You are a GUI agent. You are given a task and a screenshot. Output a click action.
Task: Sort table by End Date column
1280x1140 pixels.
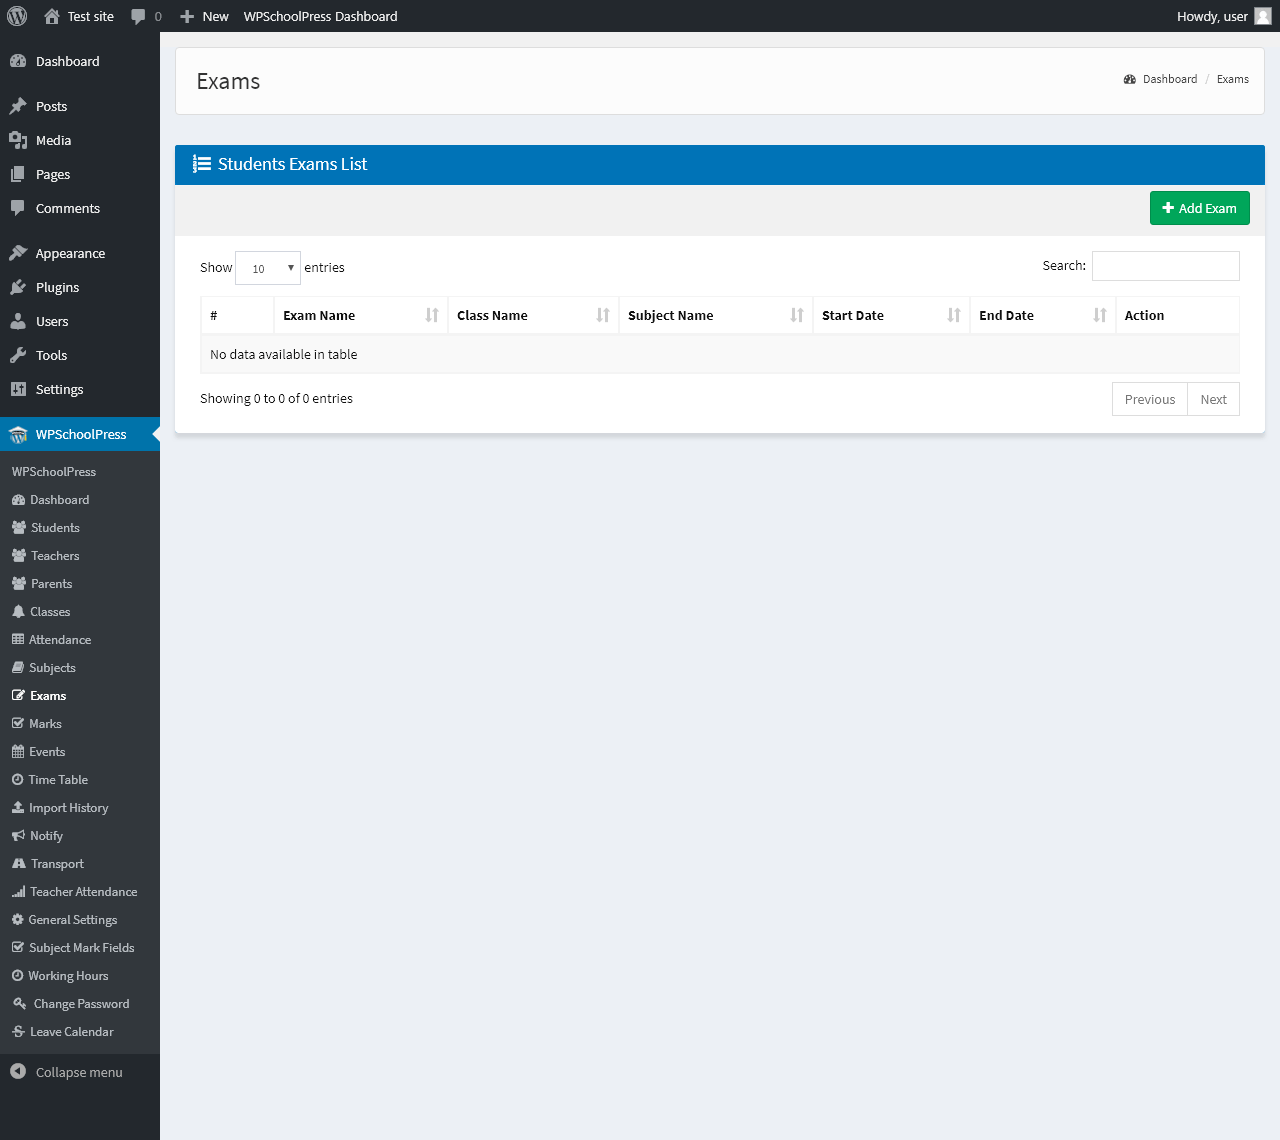click(1043, 315)
